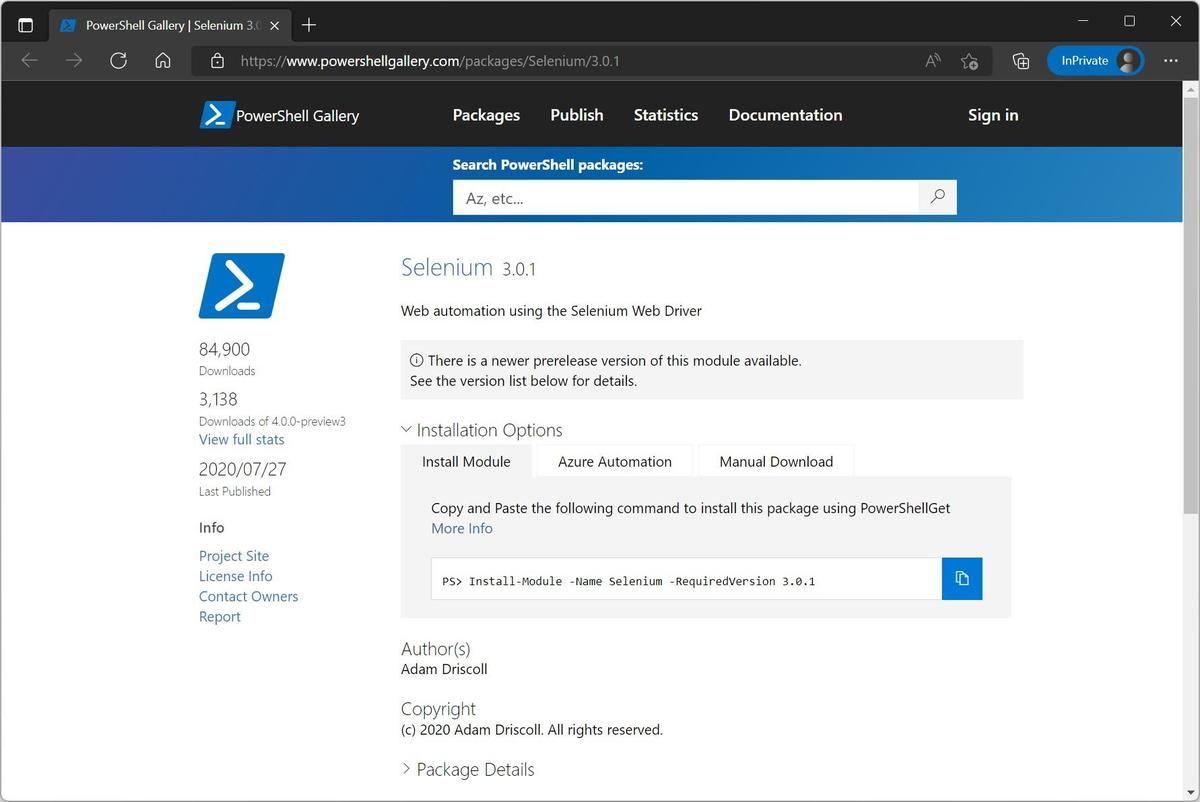Screen dimensions: 1200x802
Task: Minimize the browser window
Action: point(1084,21)
